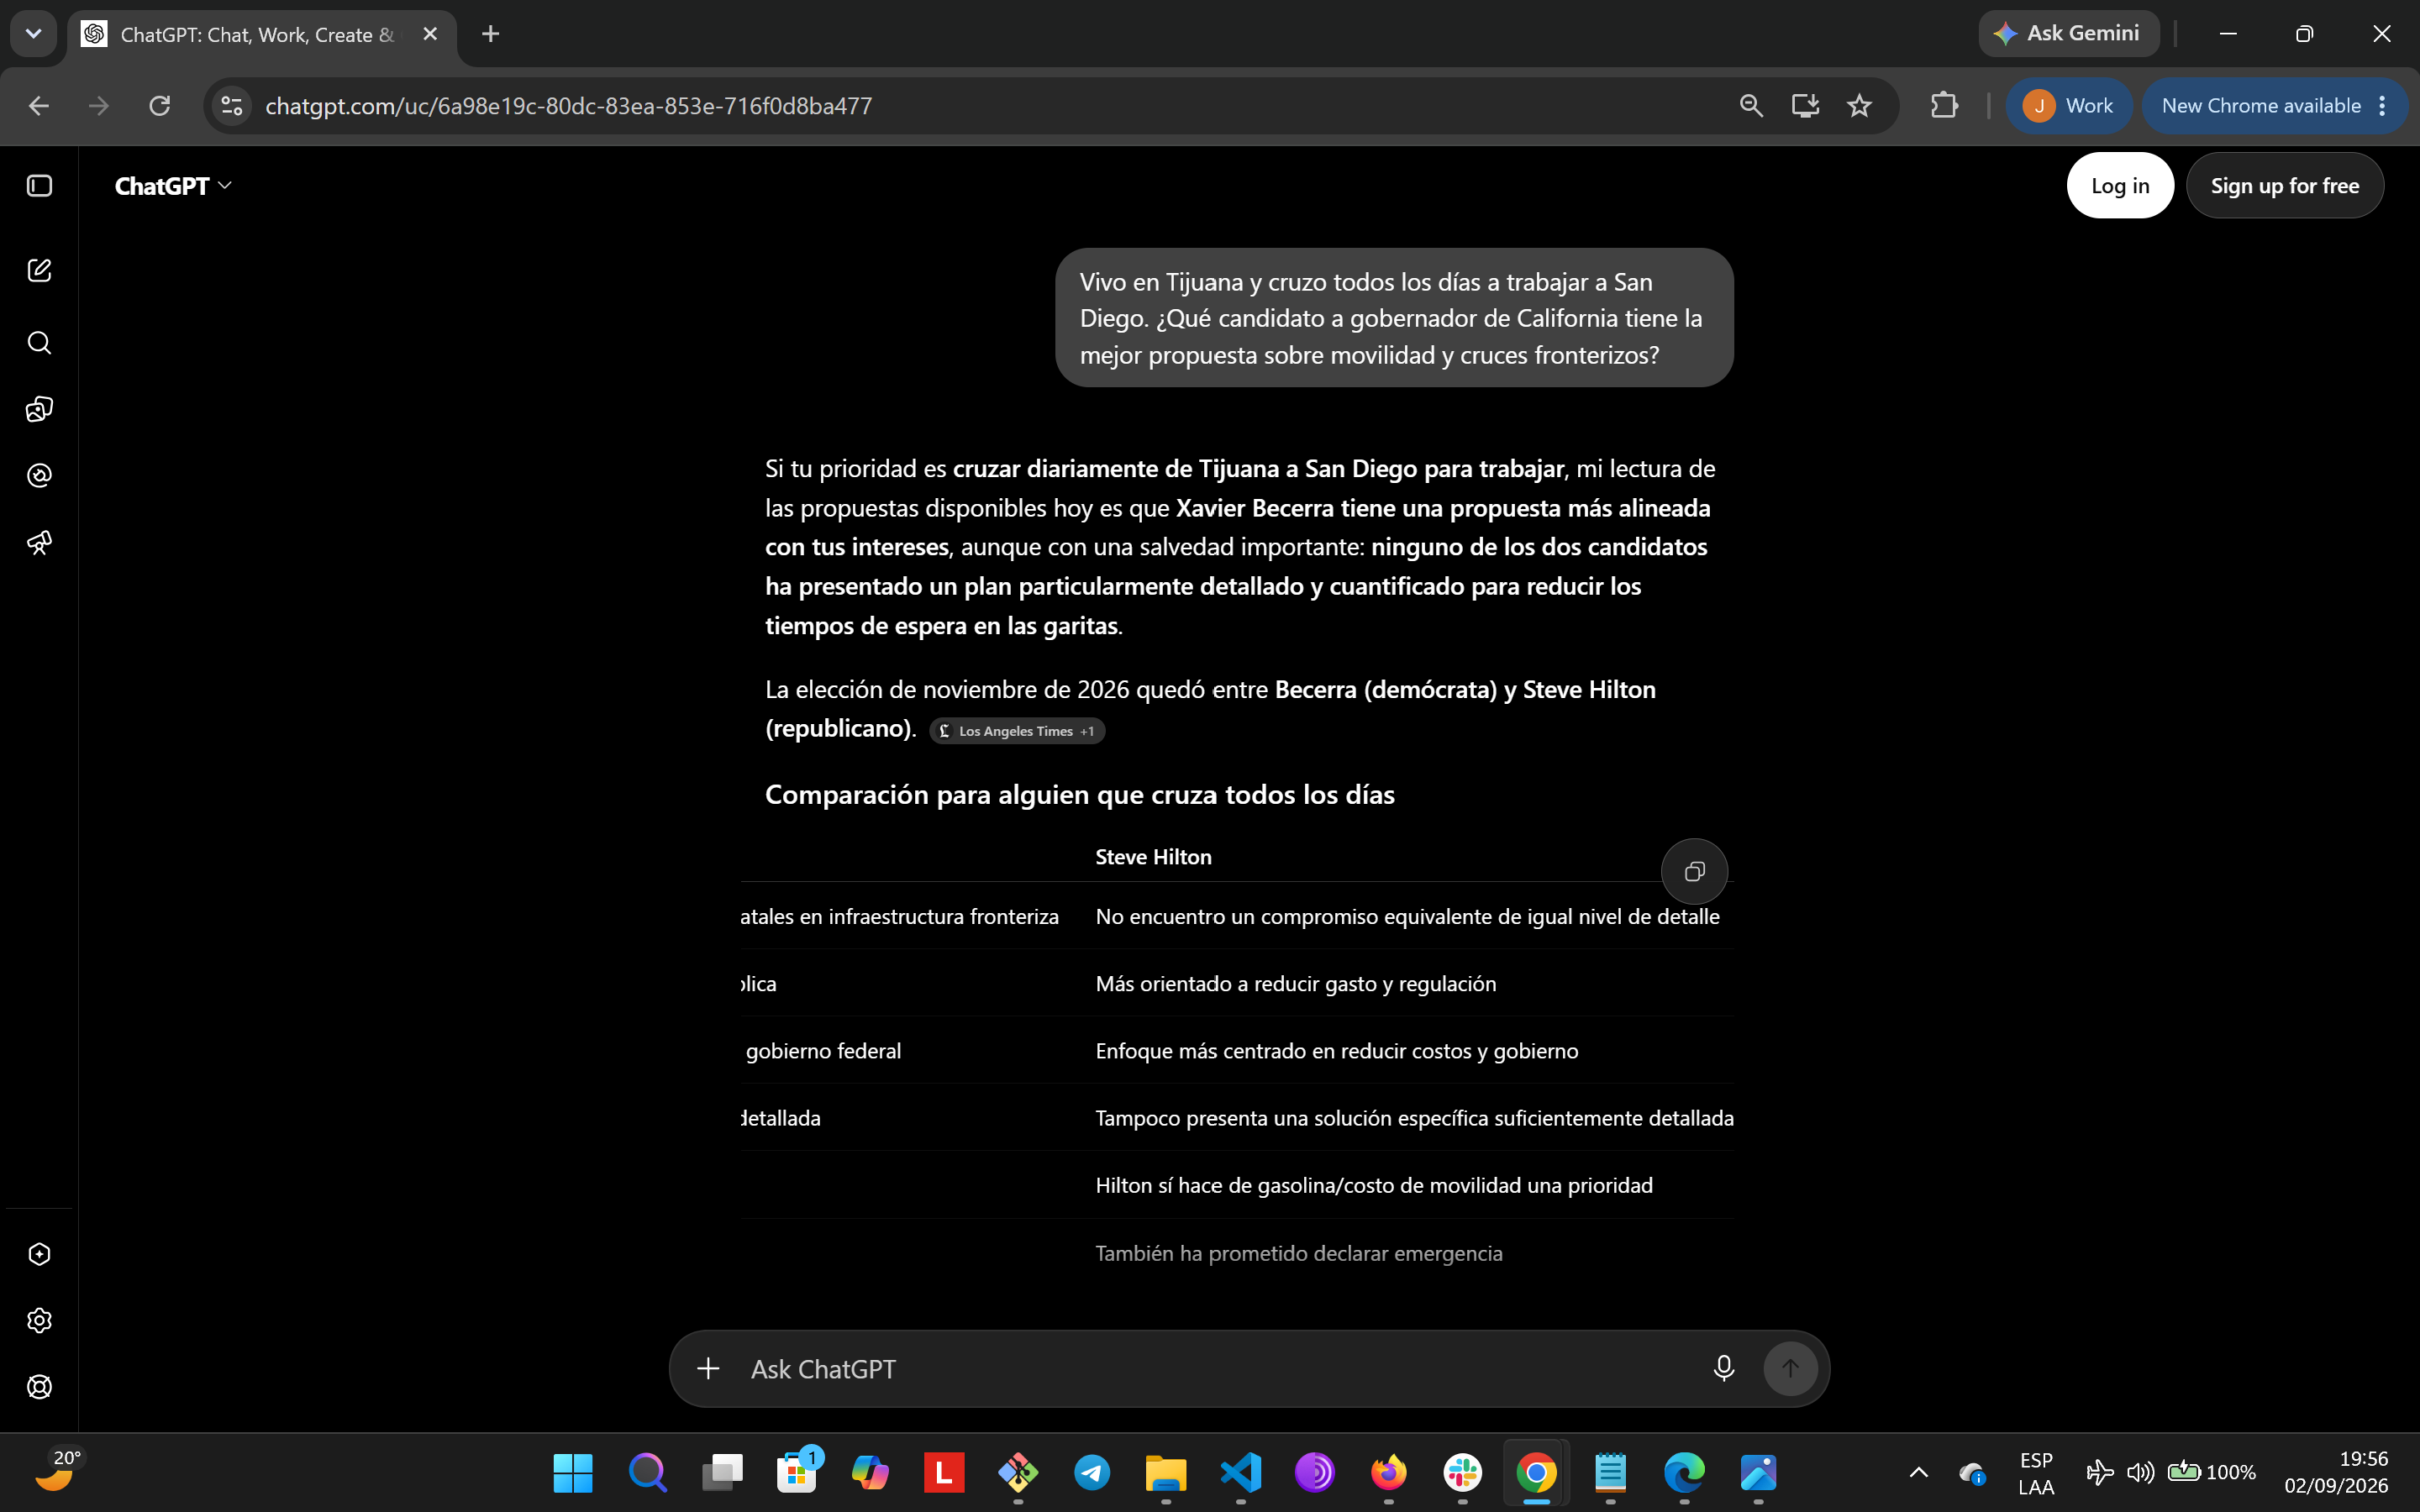This screenshot has height=1512, width=2420.
Task: Click the install app icon in address bar
Action: 1805,106
